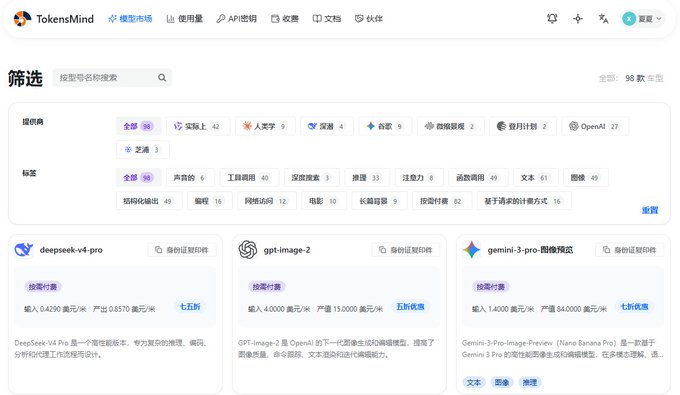Open the gpt-image-2 model title
This screenshot has height=395, width=680.
click(x=287, y=250)
